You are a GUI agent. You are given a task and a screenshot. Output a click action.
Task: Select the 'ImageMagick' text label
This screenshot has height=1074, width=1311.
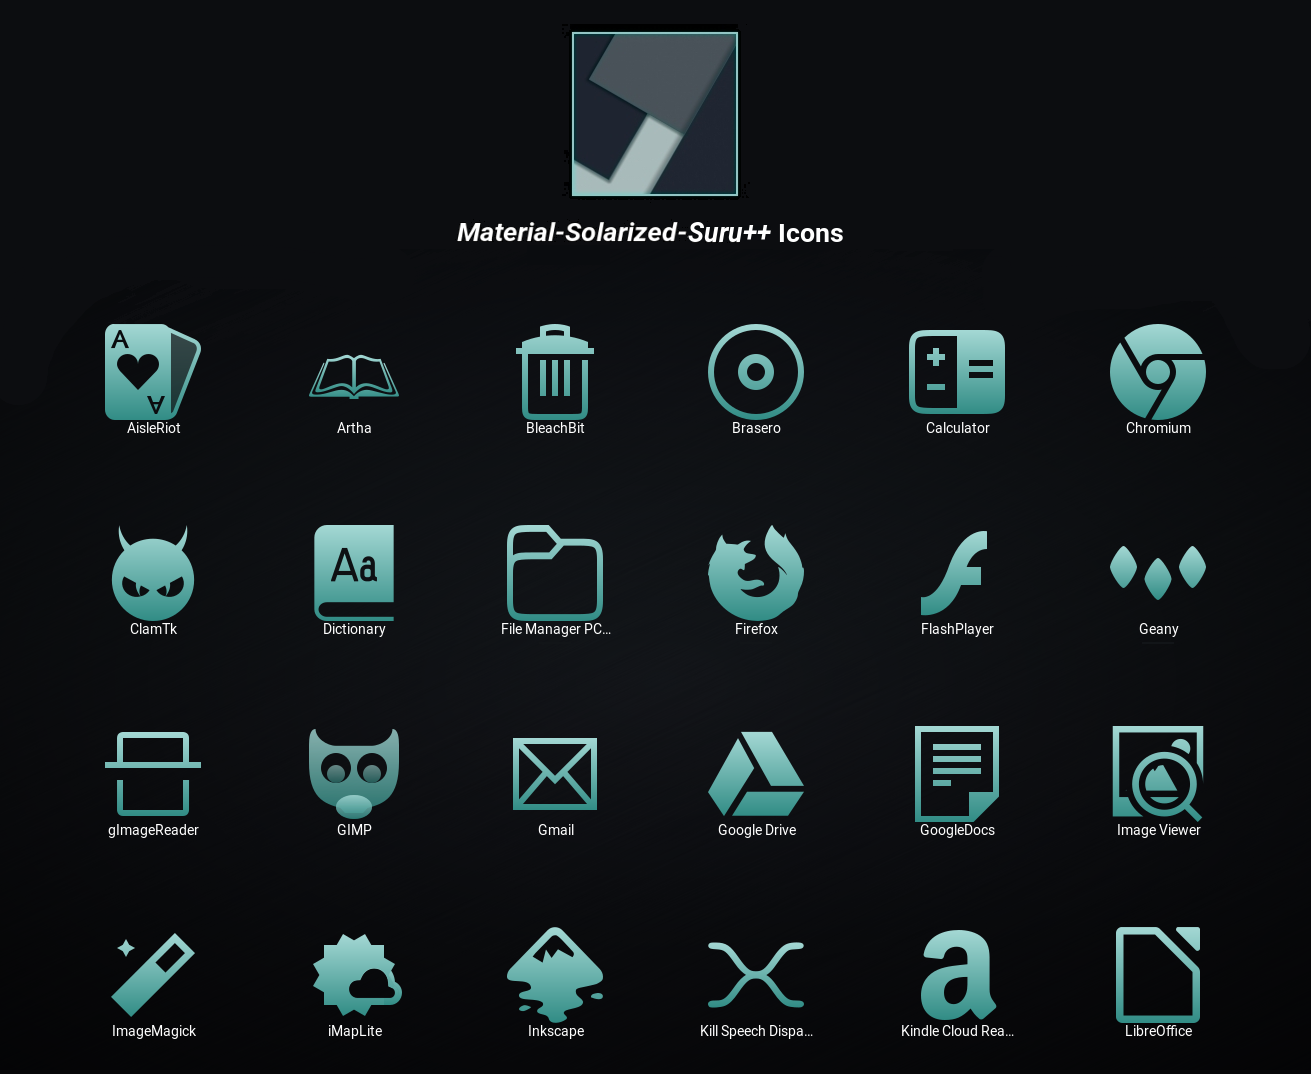[153, 1031]
